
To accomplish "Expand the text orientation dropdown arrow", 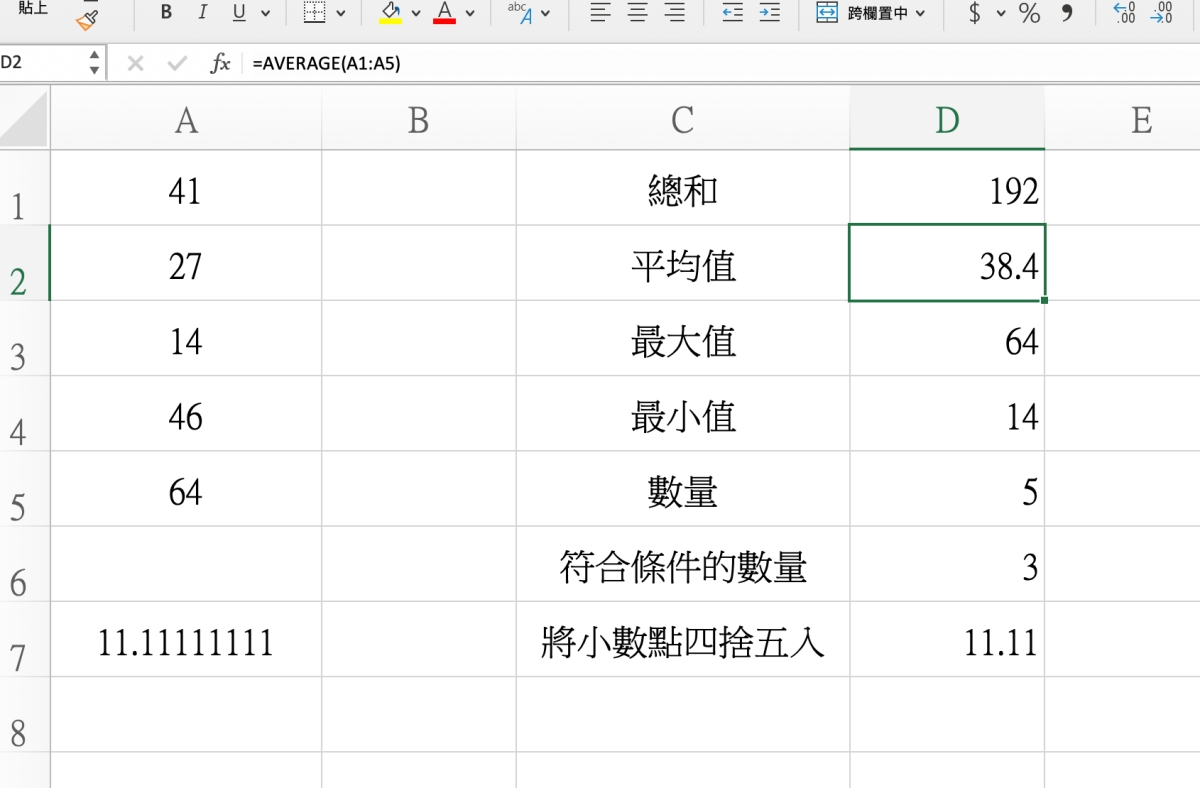I will point(546,14).
